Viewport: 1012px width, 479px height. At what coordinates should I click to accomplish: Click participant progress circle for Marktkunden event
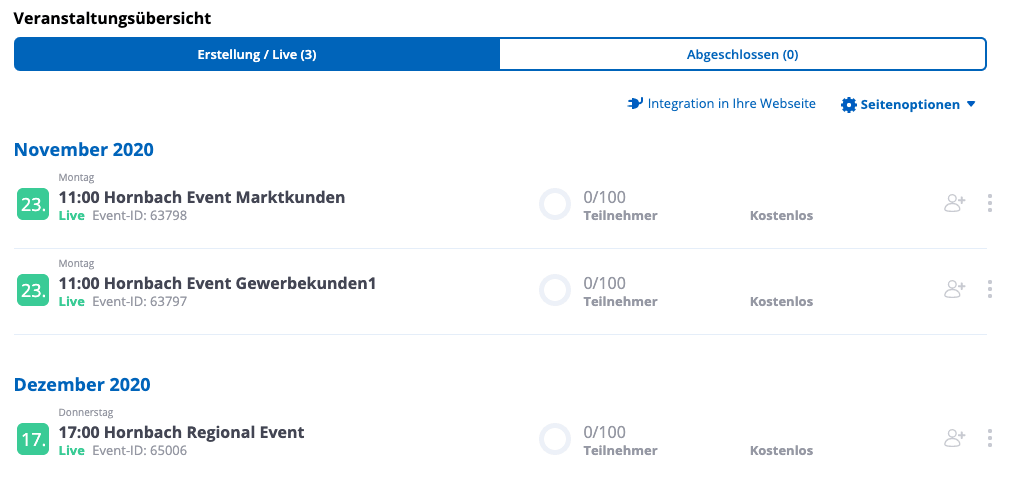coord(555,204)
